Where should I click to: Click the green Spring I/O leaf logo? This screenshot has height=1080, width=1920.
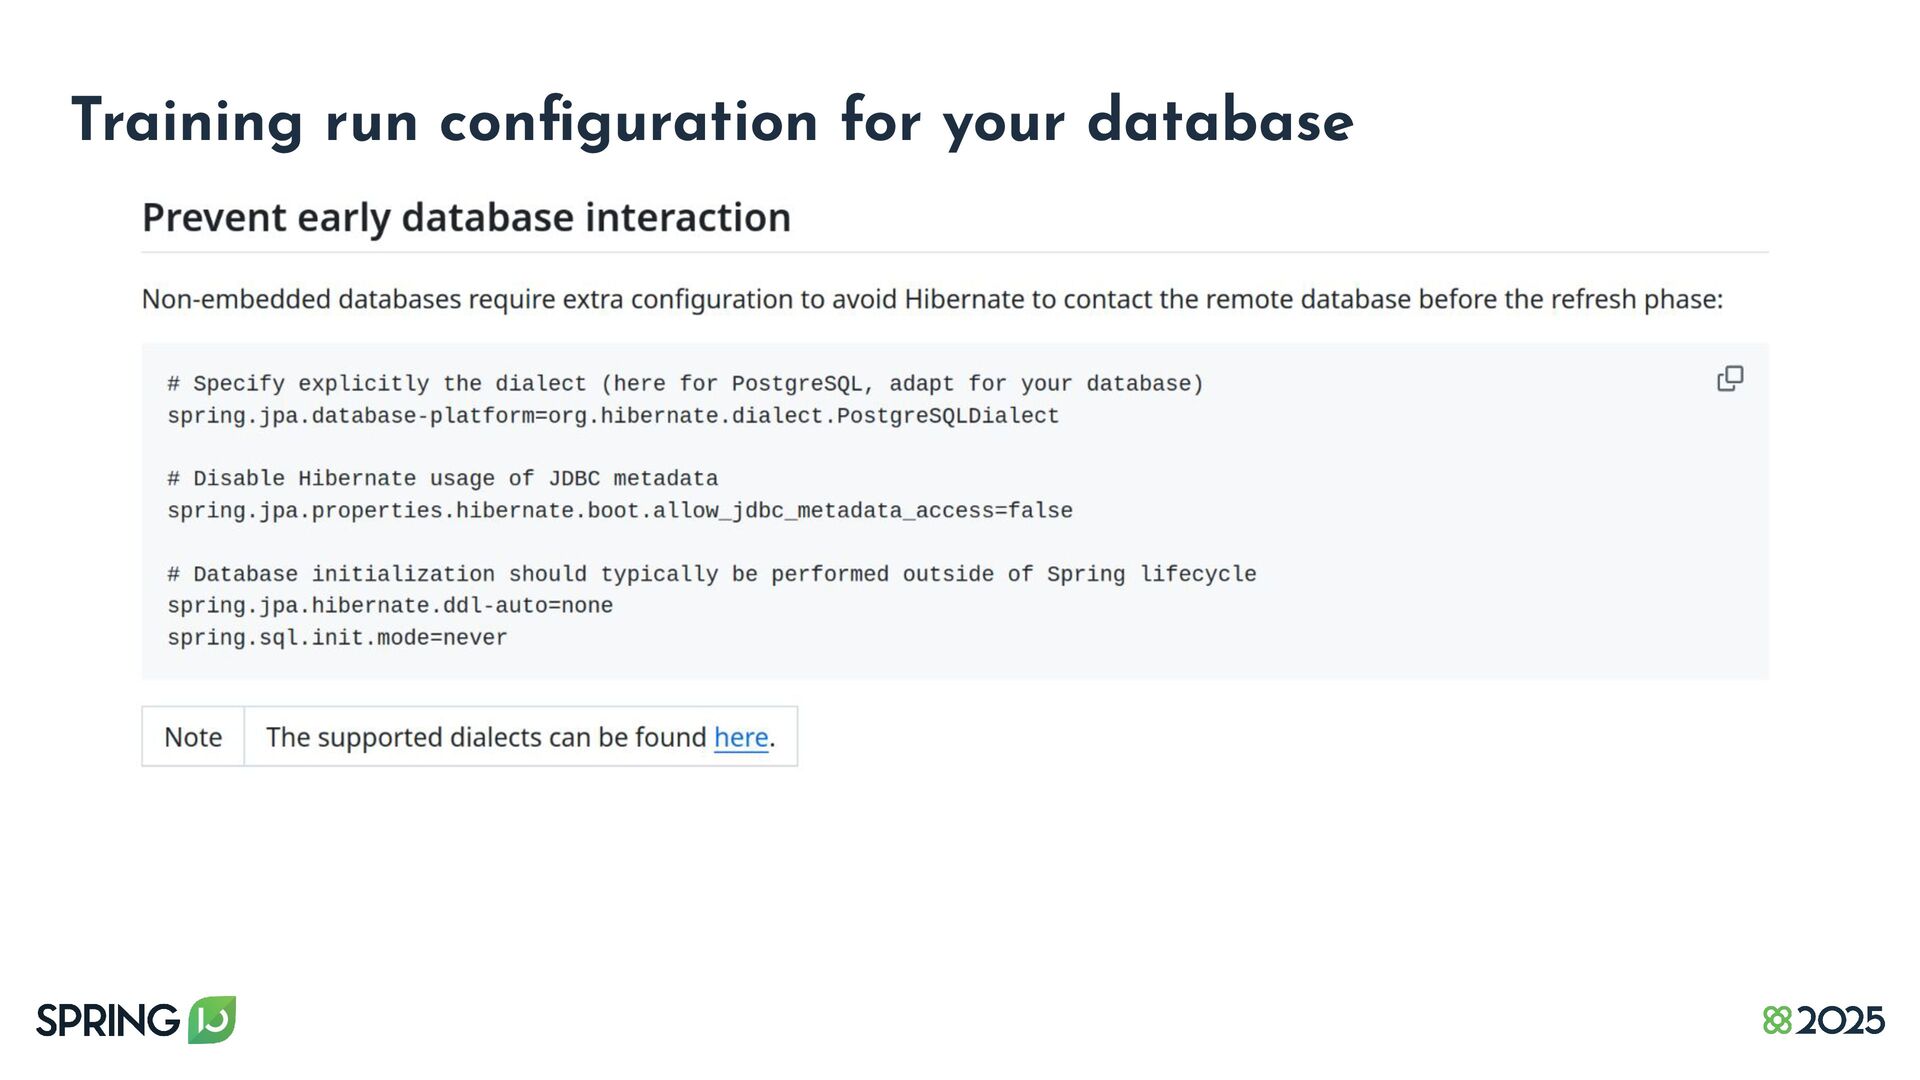click(212, 1020)
